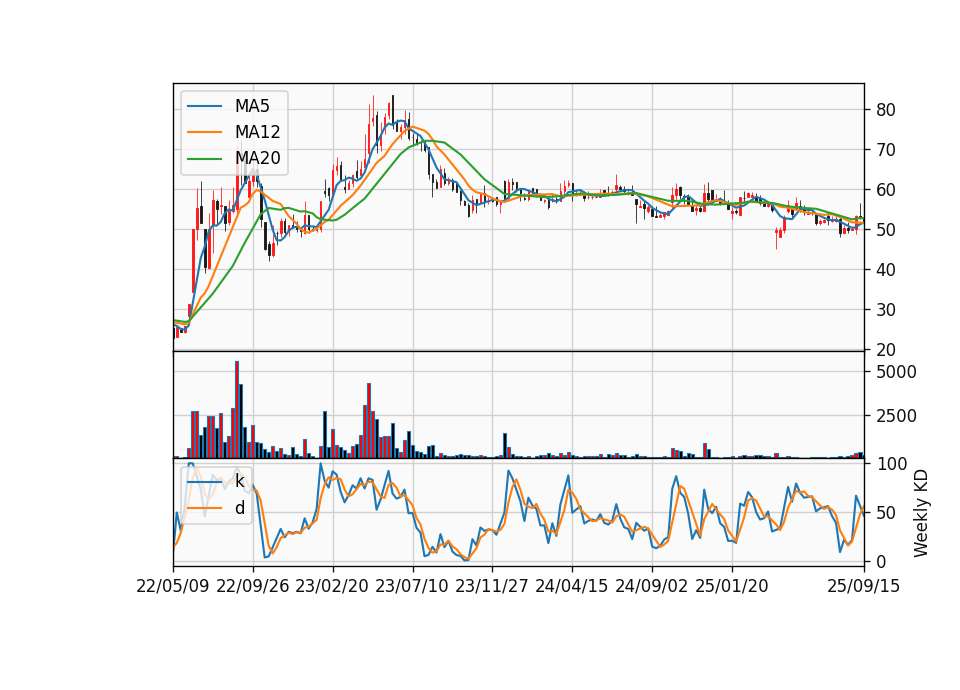Viewport: 960px width, 690px height.
Task: Click the 23/02/20 date tick label
Action: (x=332, y=587)
